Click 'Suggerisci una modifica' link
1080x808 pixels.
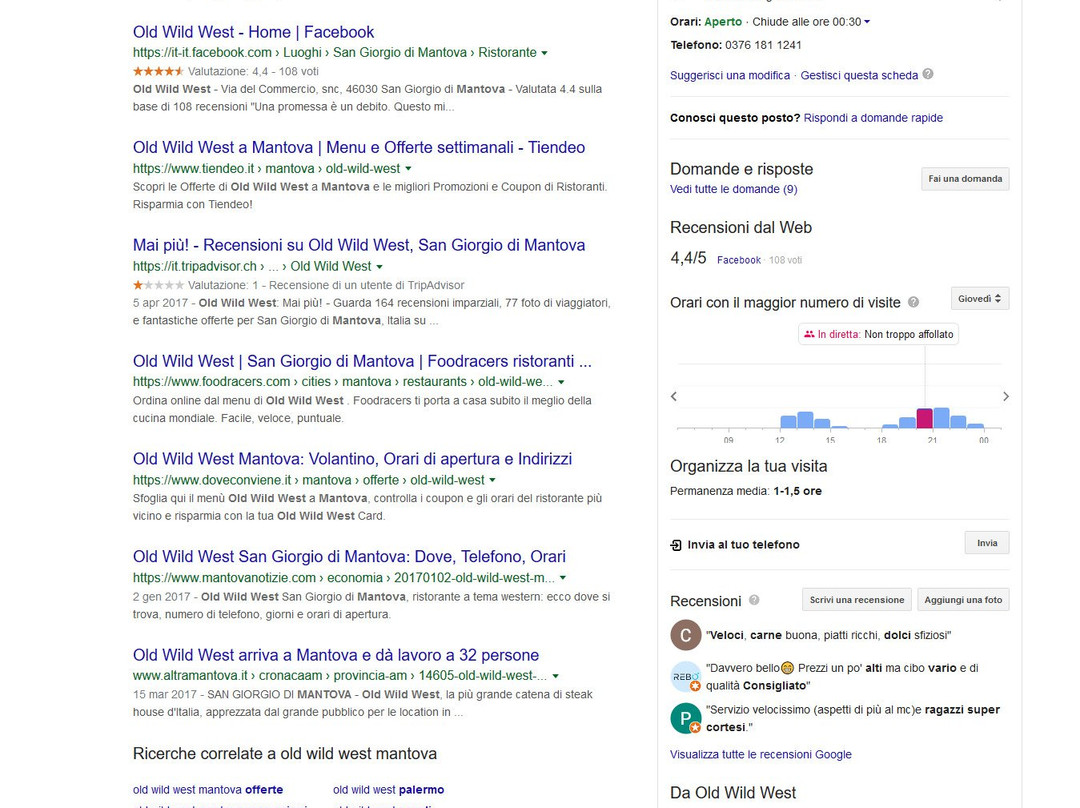point(730,75)
